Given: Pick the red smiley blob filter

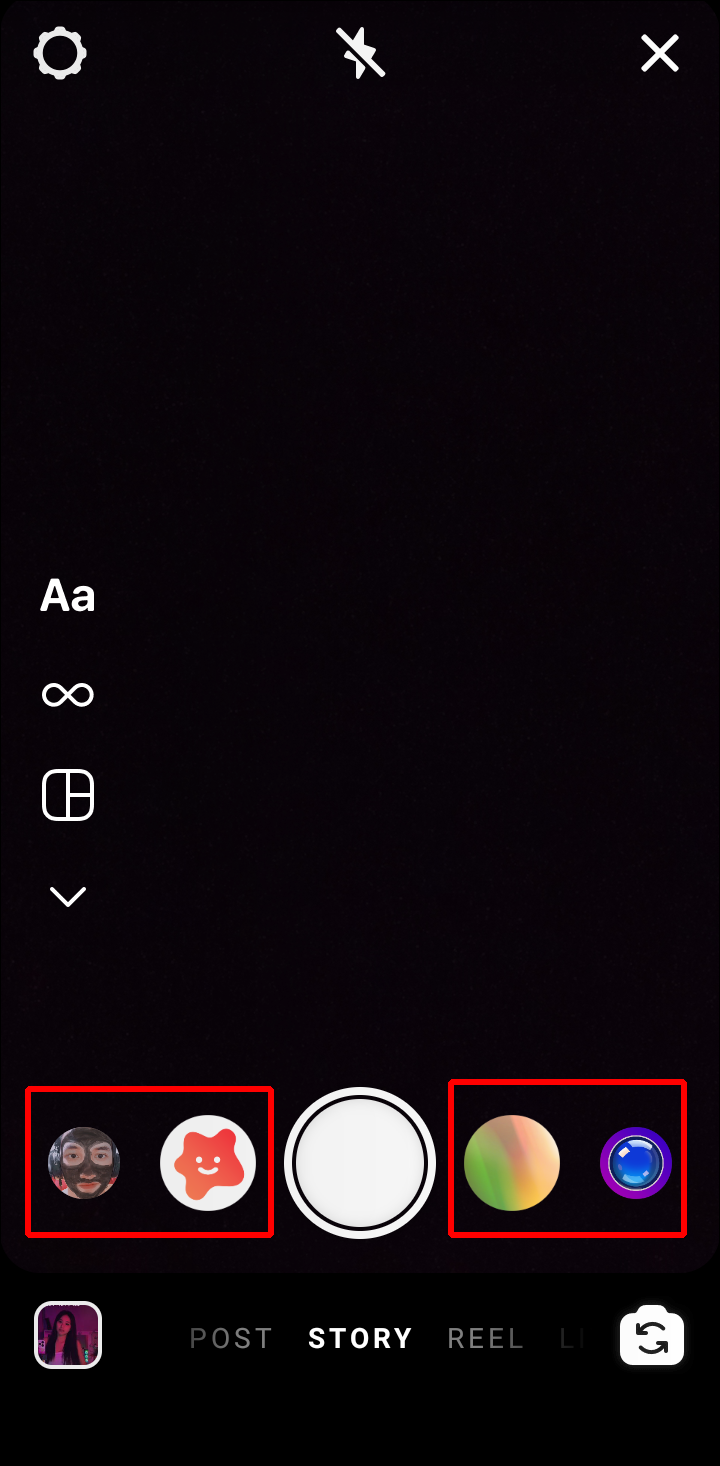Looking at the screenshot, I should tap(208, 1163).
